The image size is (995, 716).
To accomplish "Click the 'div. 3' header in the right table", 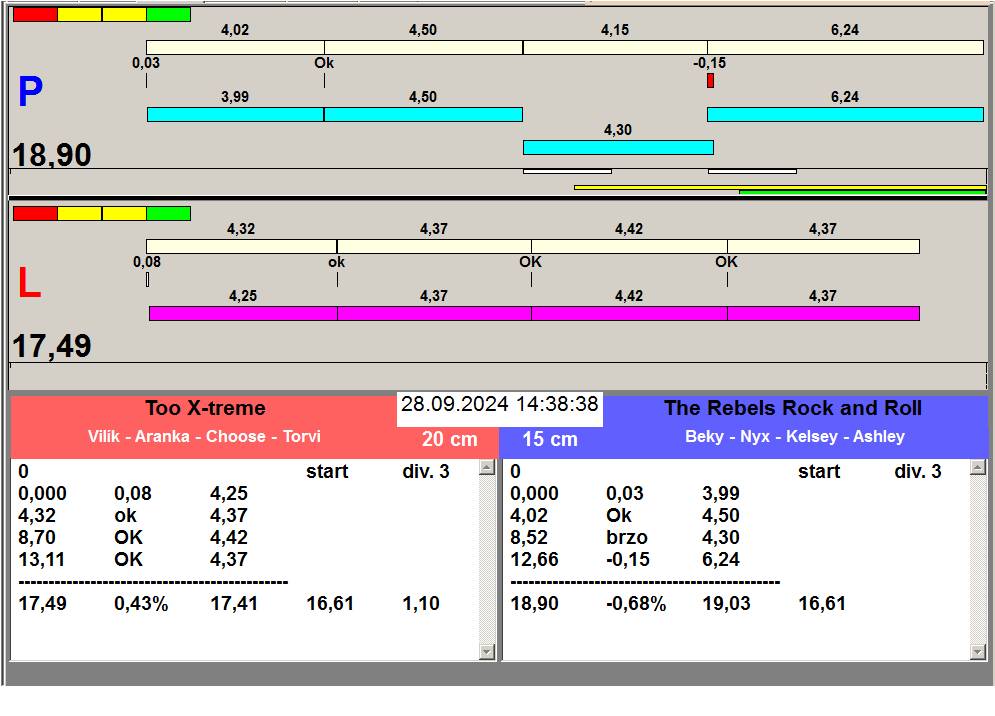I will coord(918,471).
